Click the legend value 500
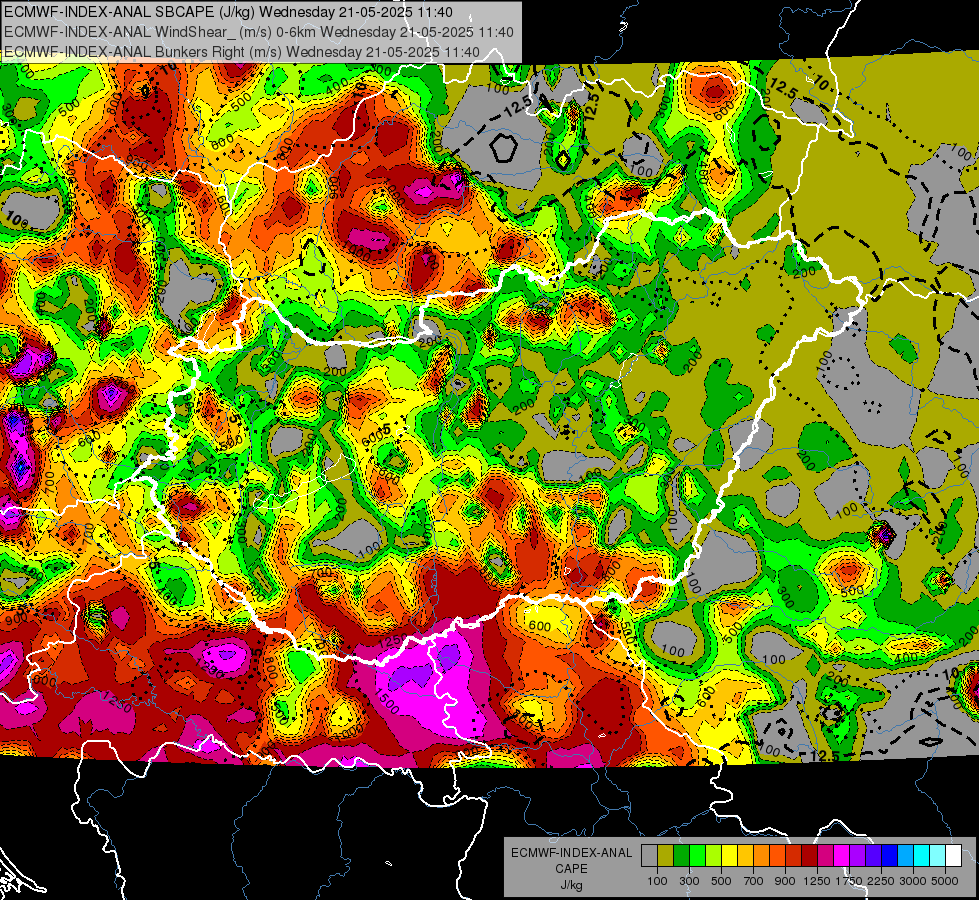This screenshot has height=900, width=979. click(x=721, y=881)
